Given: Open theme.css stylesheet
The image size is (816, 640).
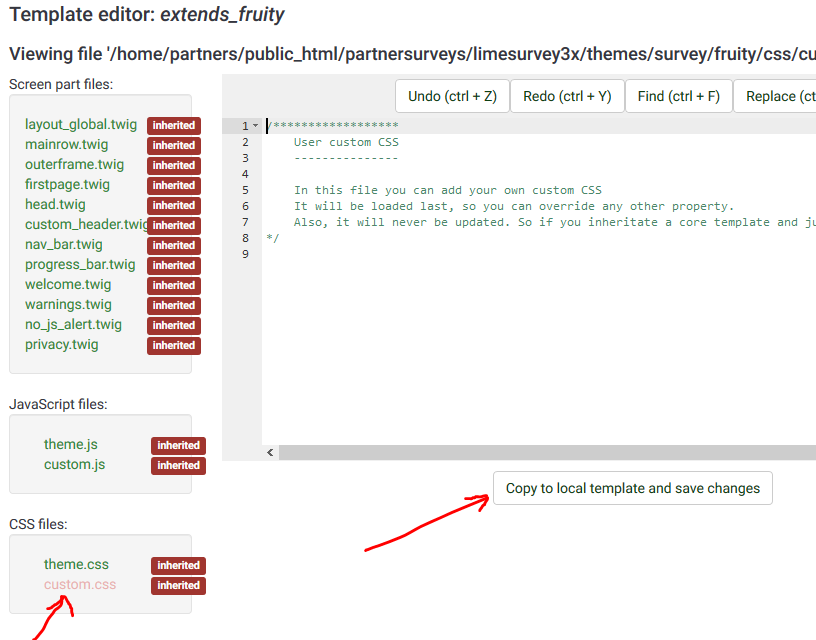Looking at the screenshot, I should click(x=76, y=565).
